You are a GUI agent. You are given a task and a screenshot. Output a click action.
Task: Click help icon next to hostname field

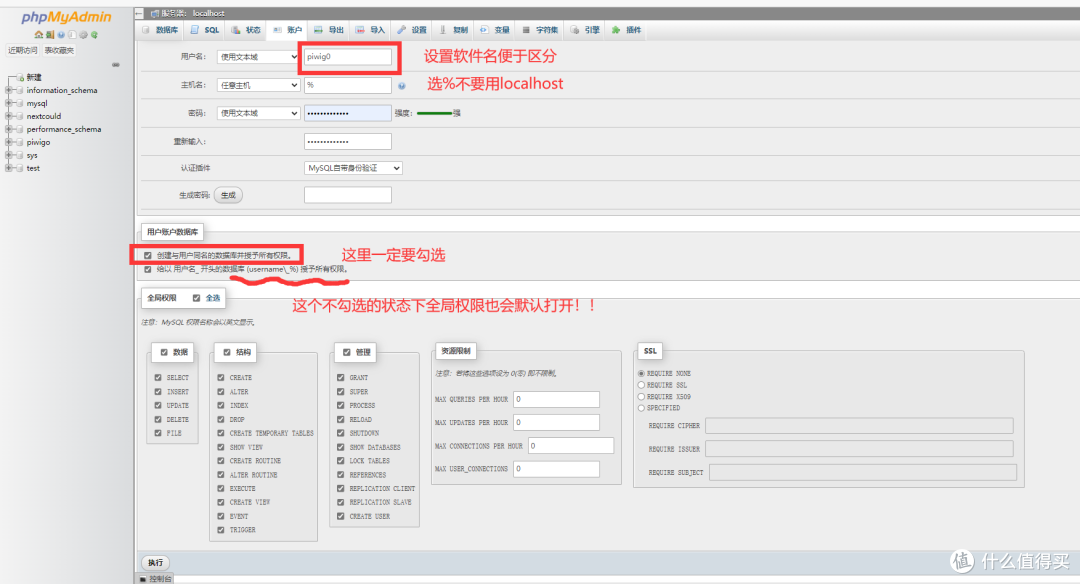[x=402, y=85]
